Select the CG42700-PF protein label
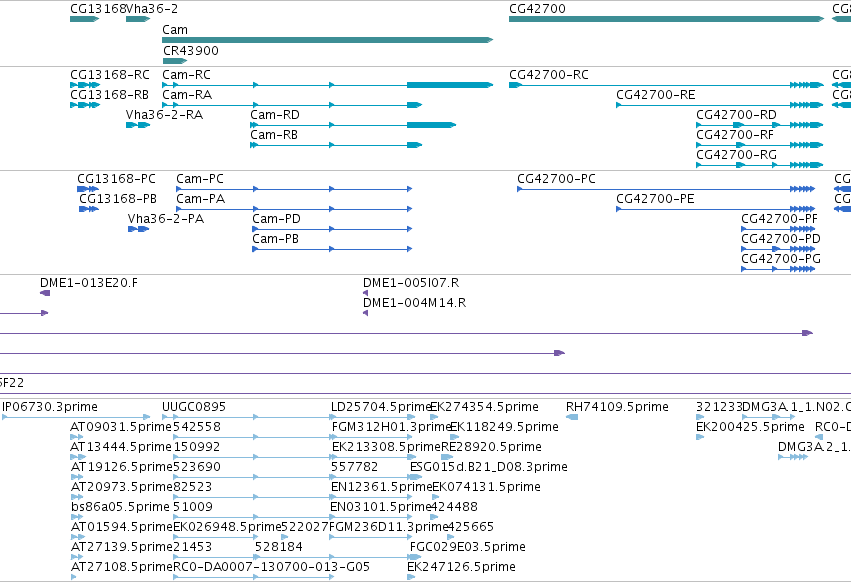This screenshot has height=582, width=851. (x=779, y=219)
